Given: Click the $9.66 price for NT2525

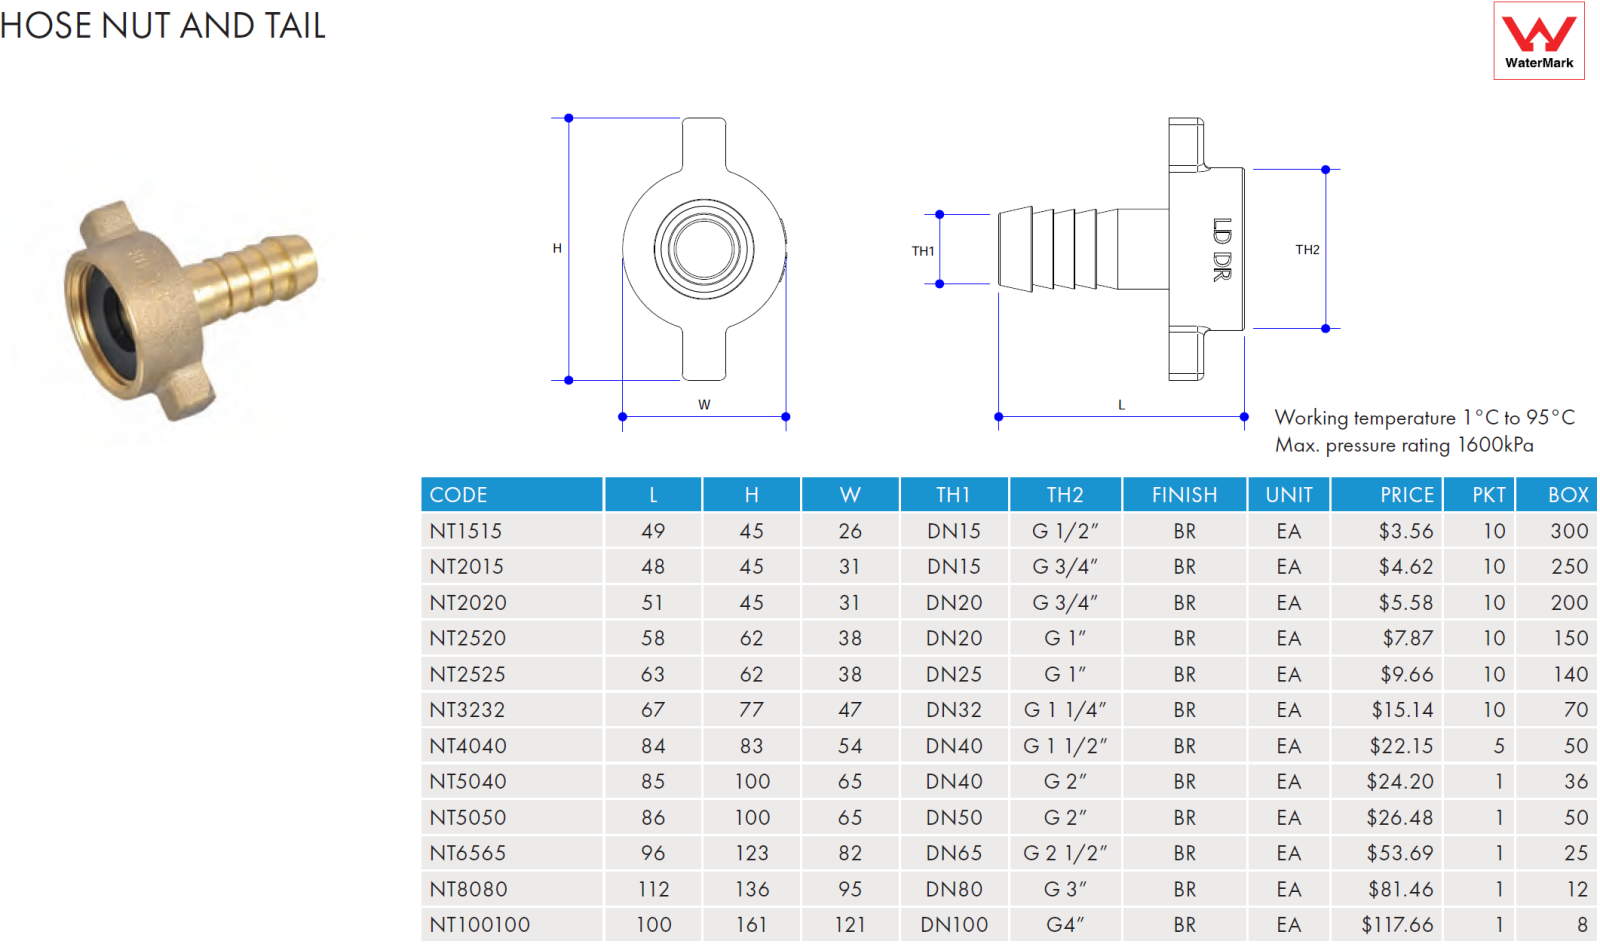Looking at the screenshot, I should pos(1407,674).
